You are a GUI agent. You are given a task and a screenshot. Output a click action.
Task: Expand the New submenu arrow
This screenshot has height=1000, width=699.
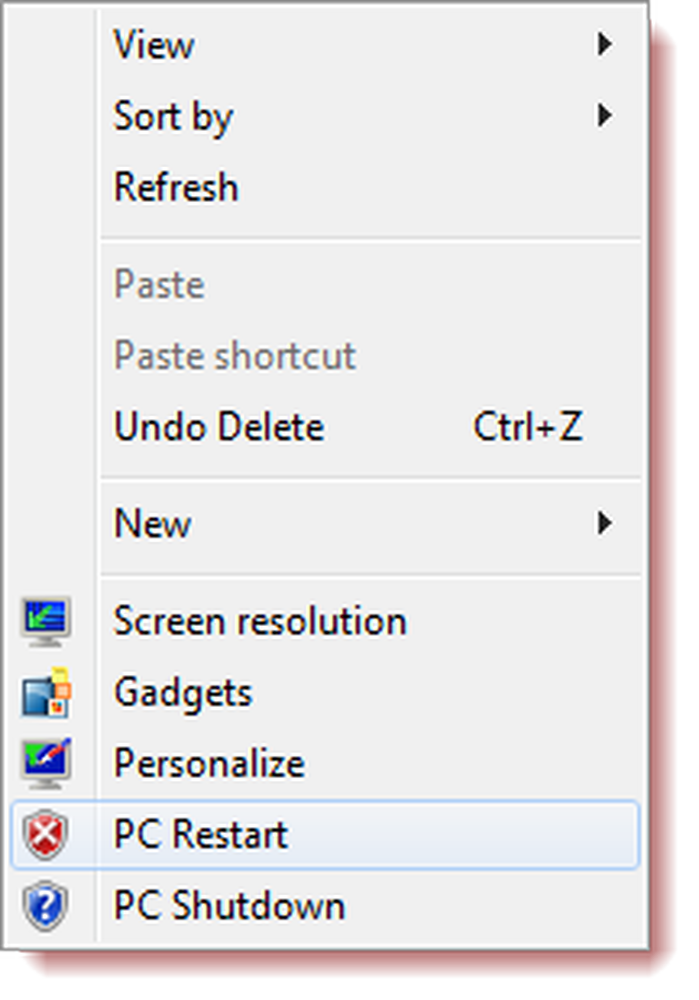click(605, 523)
